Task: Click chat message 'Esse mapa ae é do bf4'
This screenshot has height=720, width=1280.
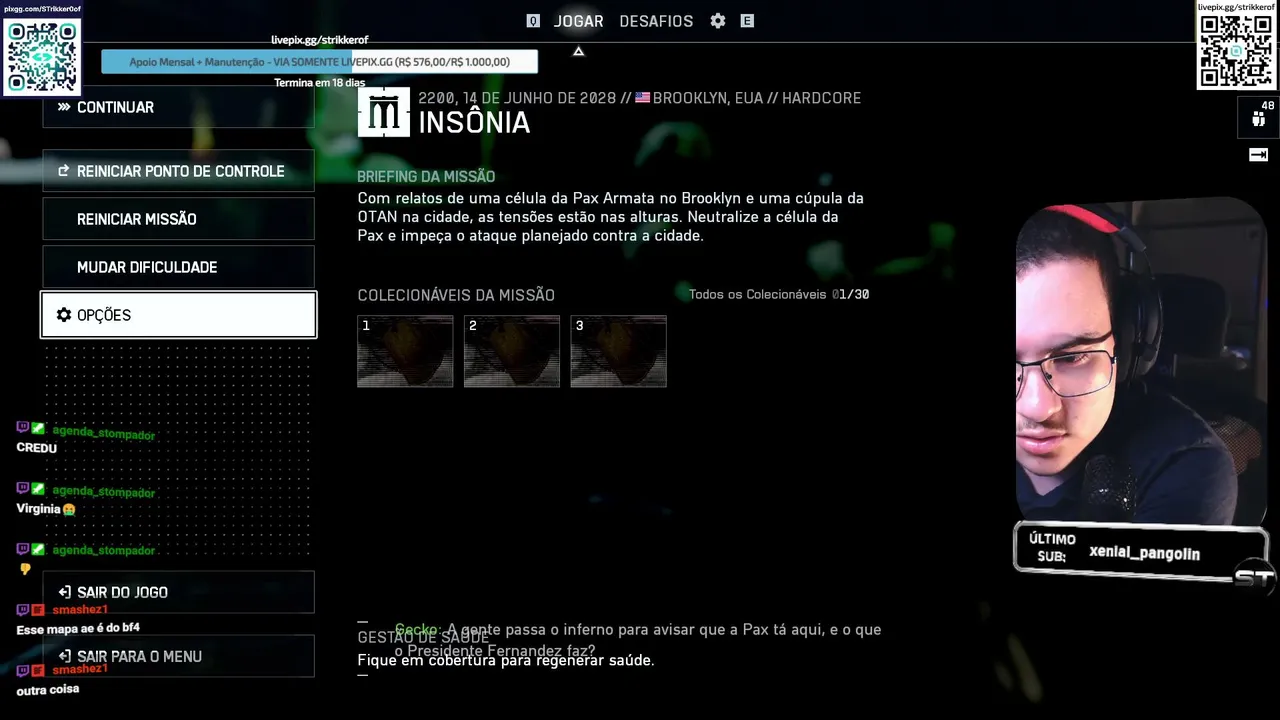Action: (78, 628)
